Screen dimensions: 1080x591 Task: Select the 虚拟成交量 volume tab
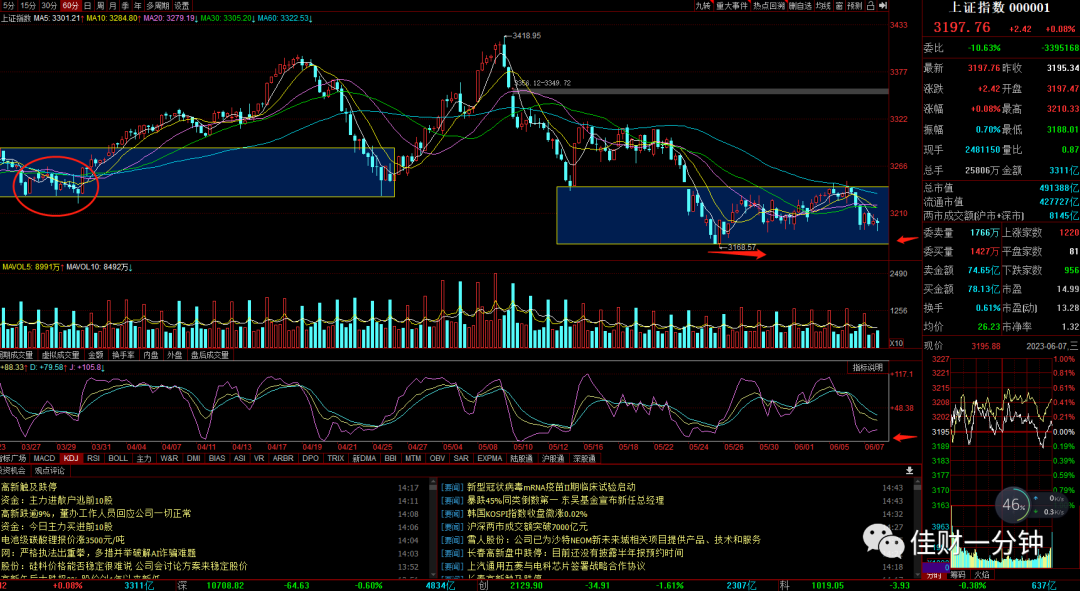61,355
